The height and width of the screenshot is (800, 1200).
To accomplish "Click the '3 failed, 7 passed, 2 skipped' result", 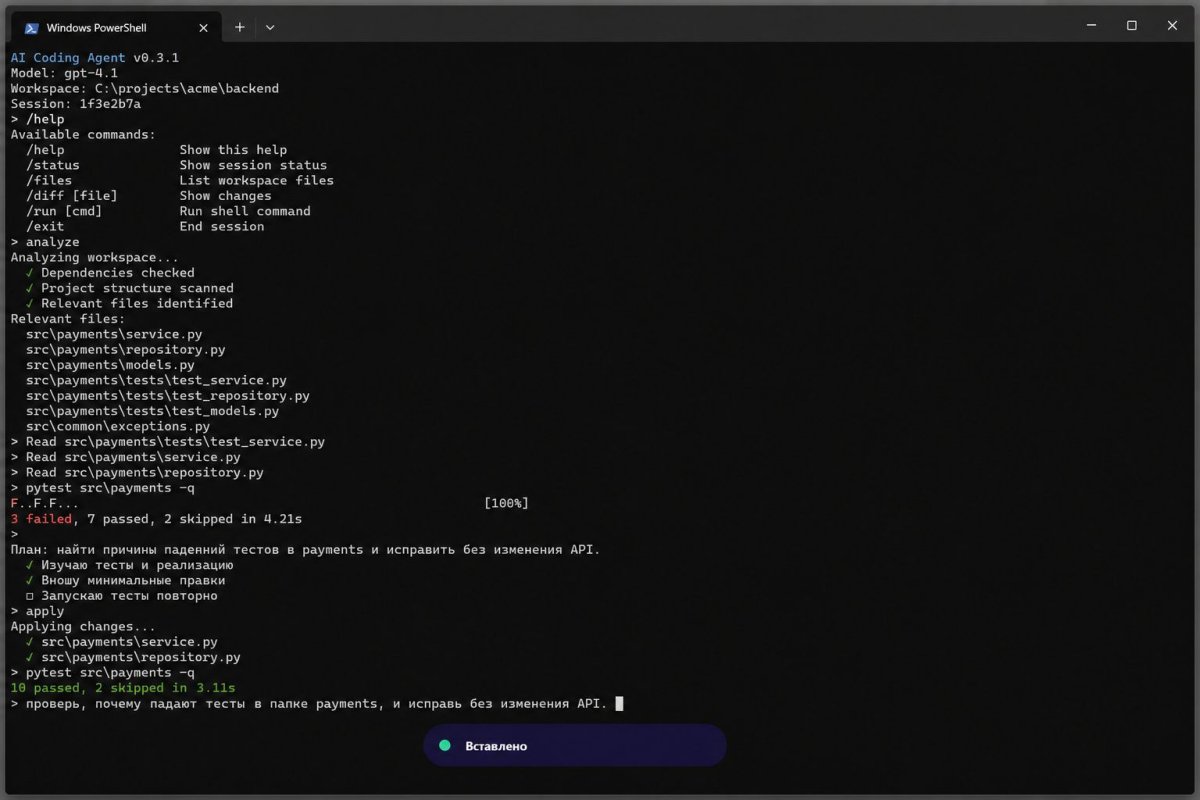I will [156, 519].
